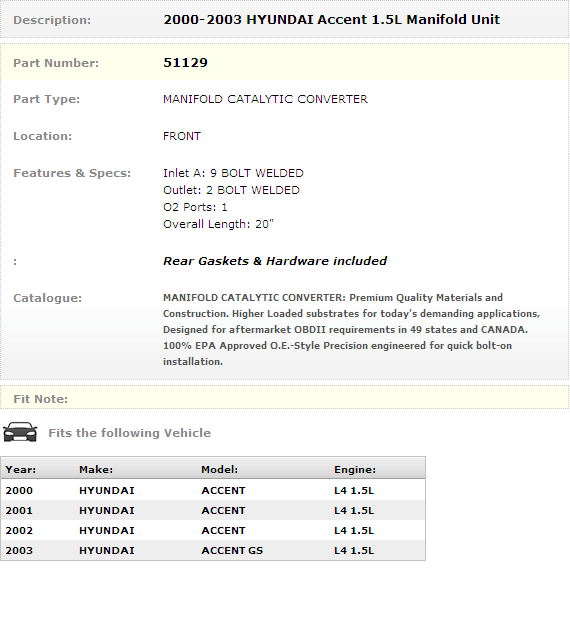
Task: Select the 2003 year cell
Action: point(19,550)
